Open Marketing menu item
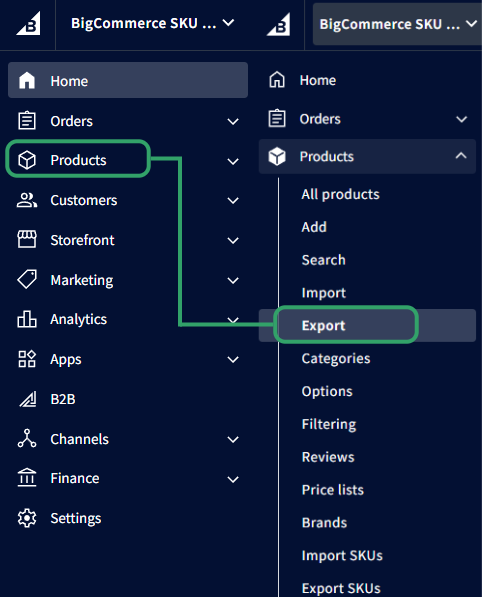Image resolution: width=482 pixels, height=597 pixels. click(82, 280)
